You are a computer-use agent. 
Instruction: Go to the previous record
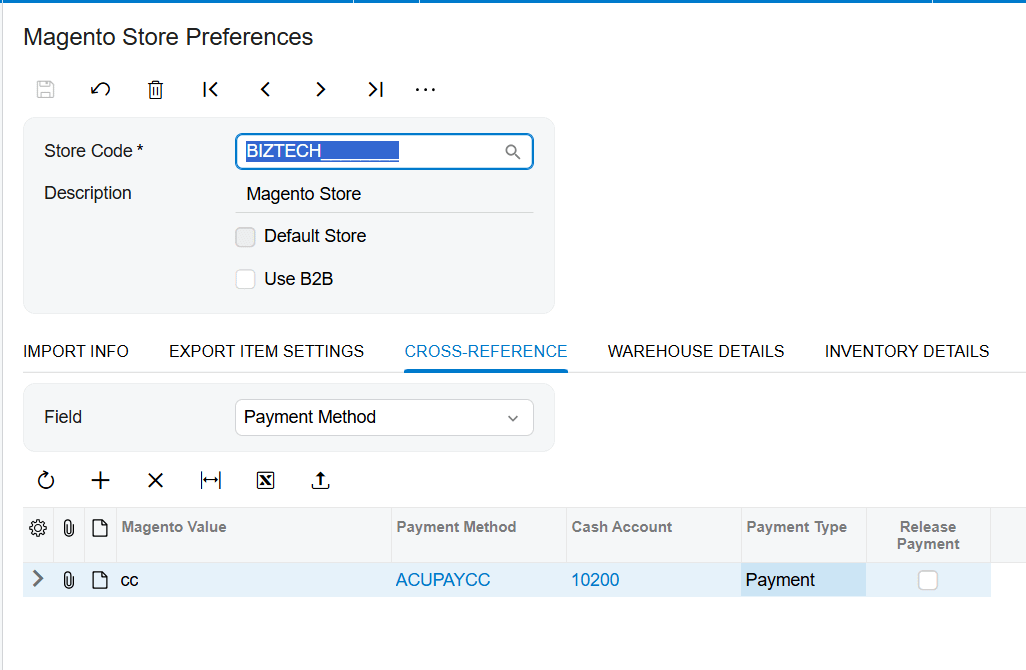[x=265, y=89]
